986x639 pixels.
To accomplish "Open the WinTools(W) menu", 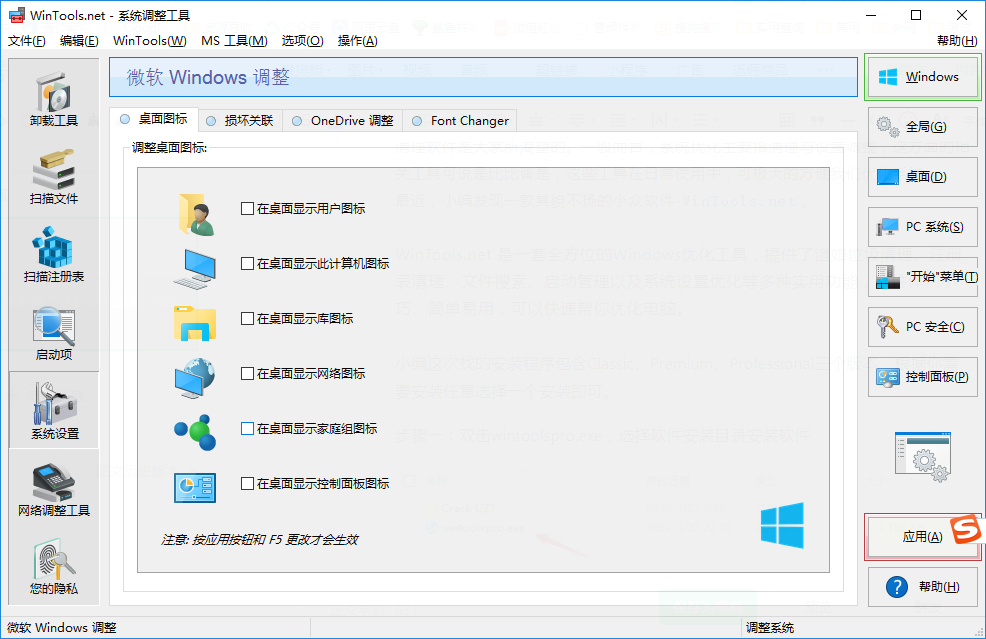I will click(x=150, y=41).
